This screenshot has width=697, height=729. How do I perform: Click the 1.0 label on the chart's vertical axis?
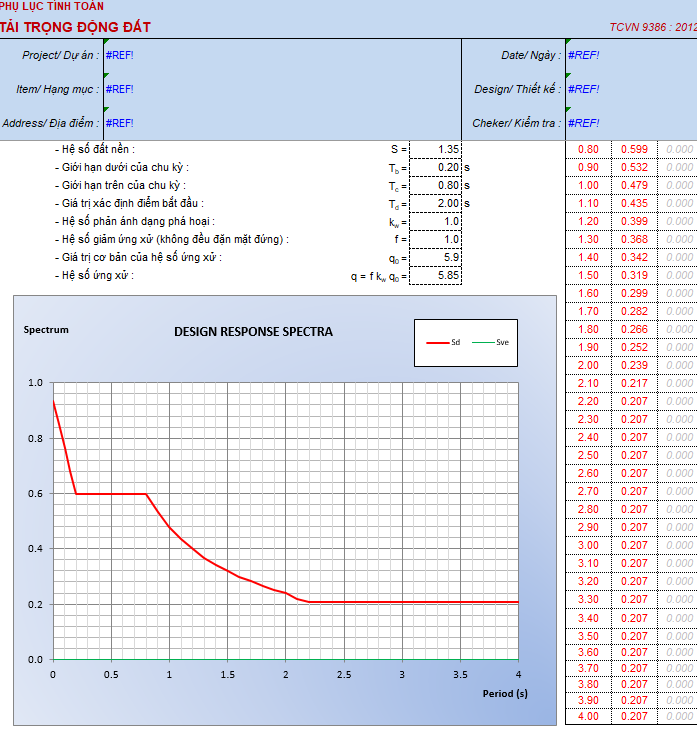click(35, 383)
